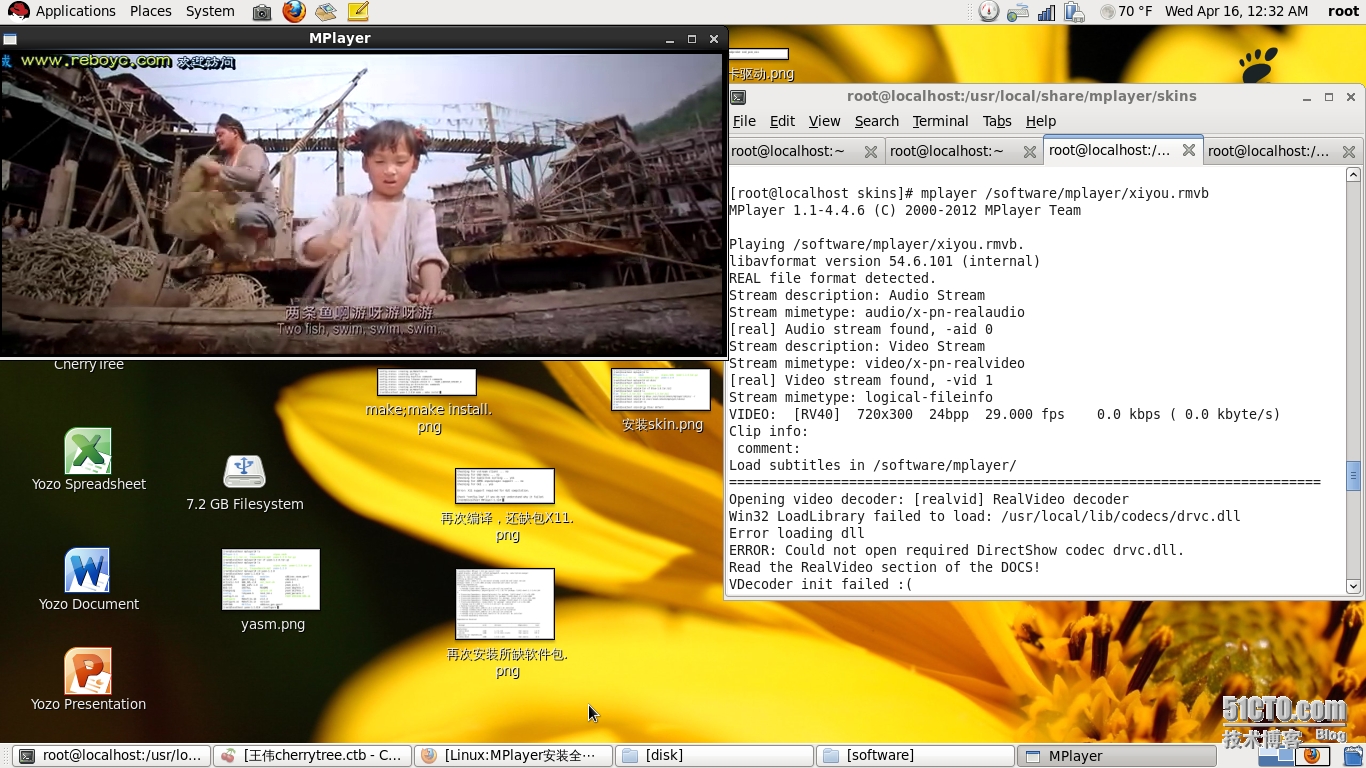Open the View menu in the terminal
This screenshot has width=1366, height=768.
point(824,121)
